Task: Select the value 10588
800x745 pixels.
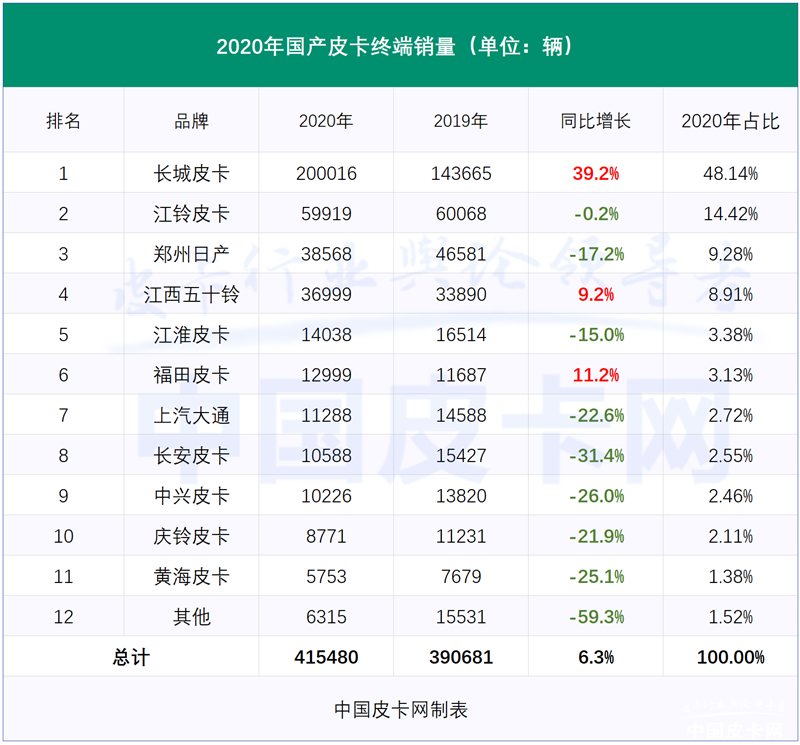Action: click(326, 456)
